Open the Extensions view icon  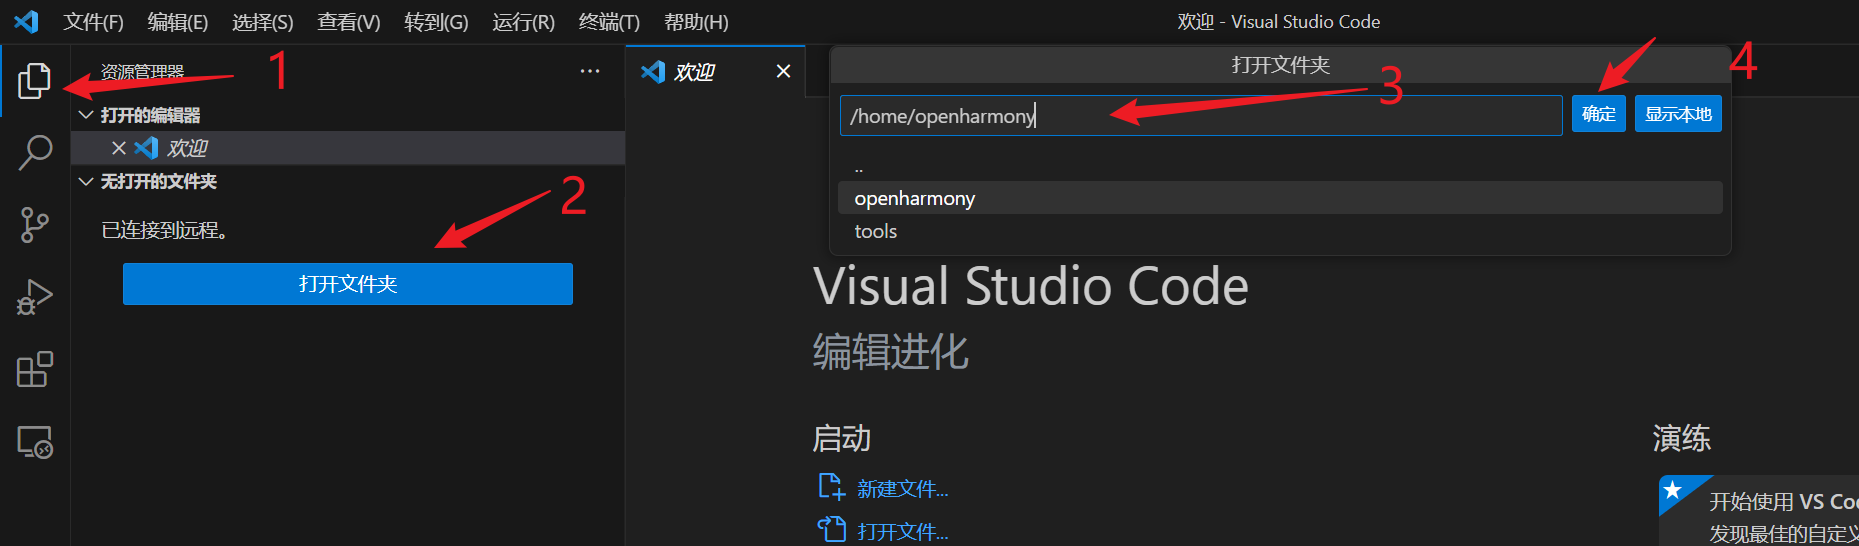pyautogui.click(x=35, y=369)
